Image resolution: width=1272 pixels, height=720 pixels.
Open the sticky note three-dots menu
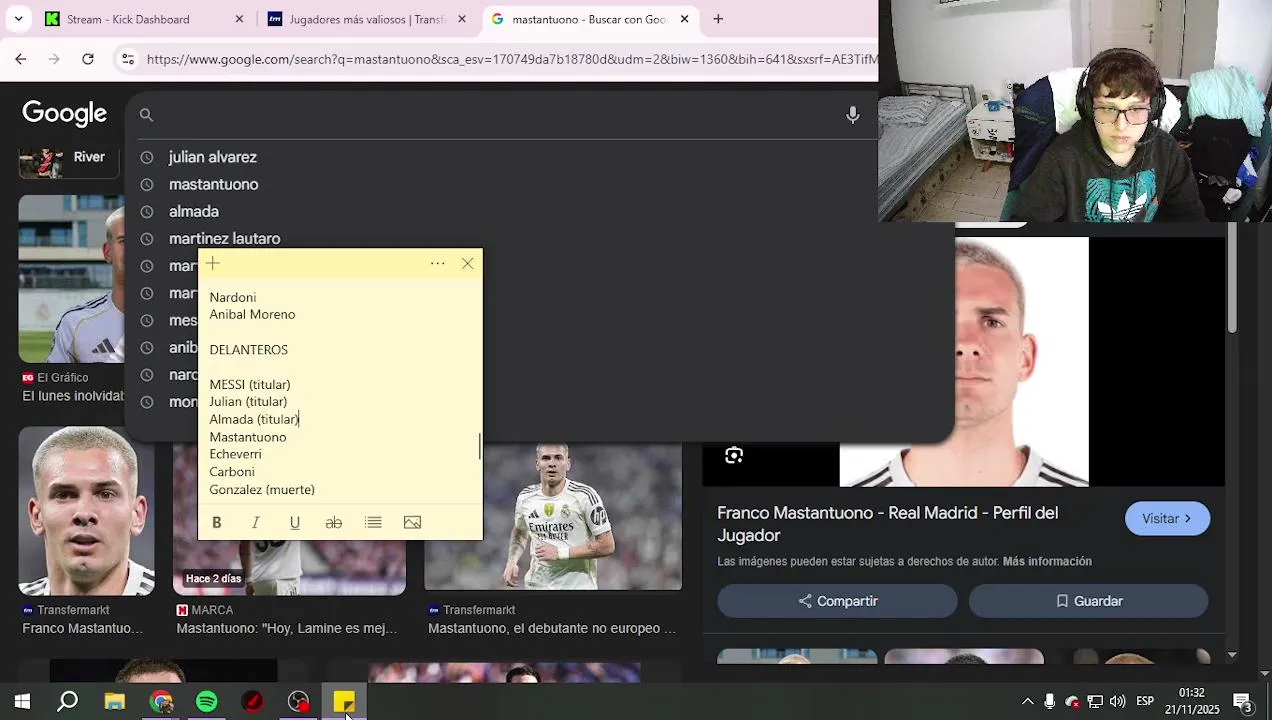coord(437,263)
